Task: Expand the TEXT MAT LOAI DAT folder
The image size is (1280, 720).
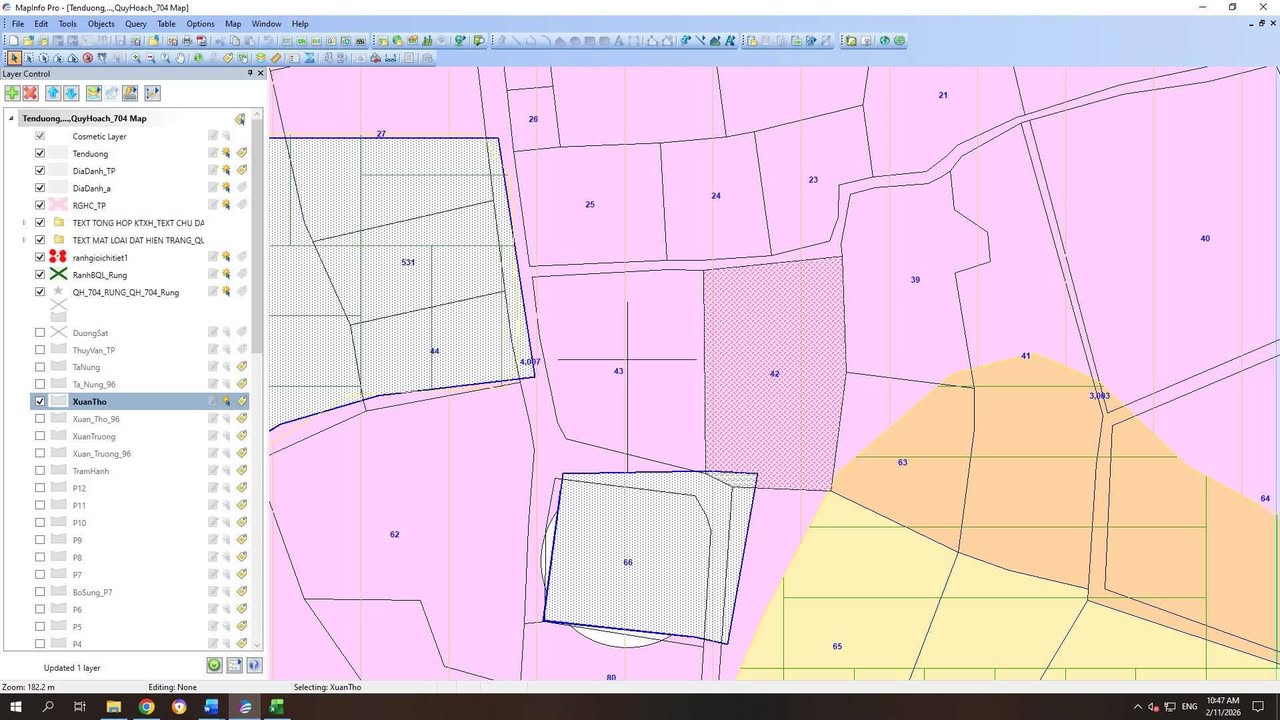Action: 24,239
